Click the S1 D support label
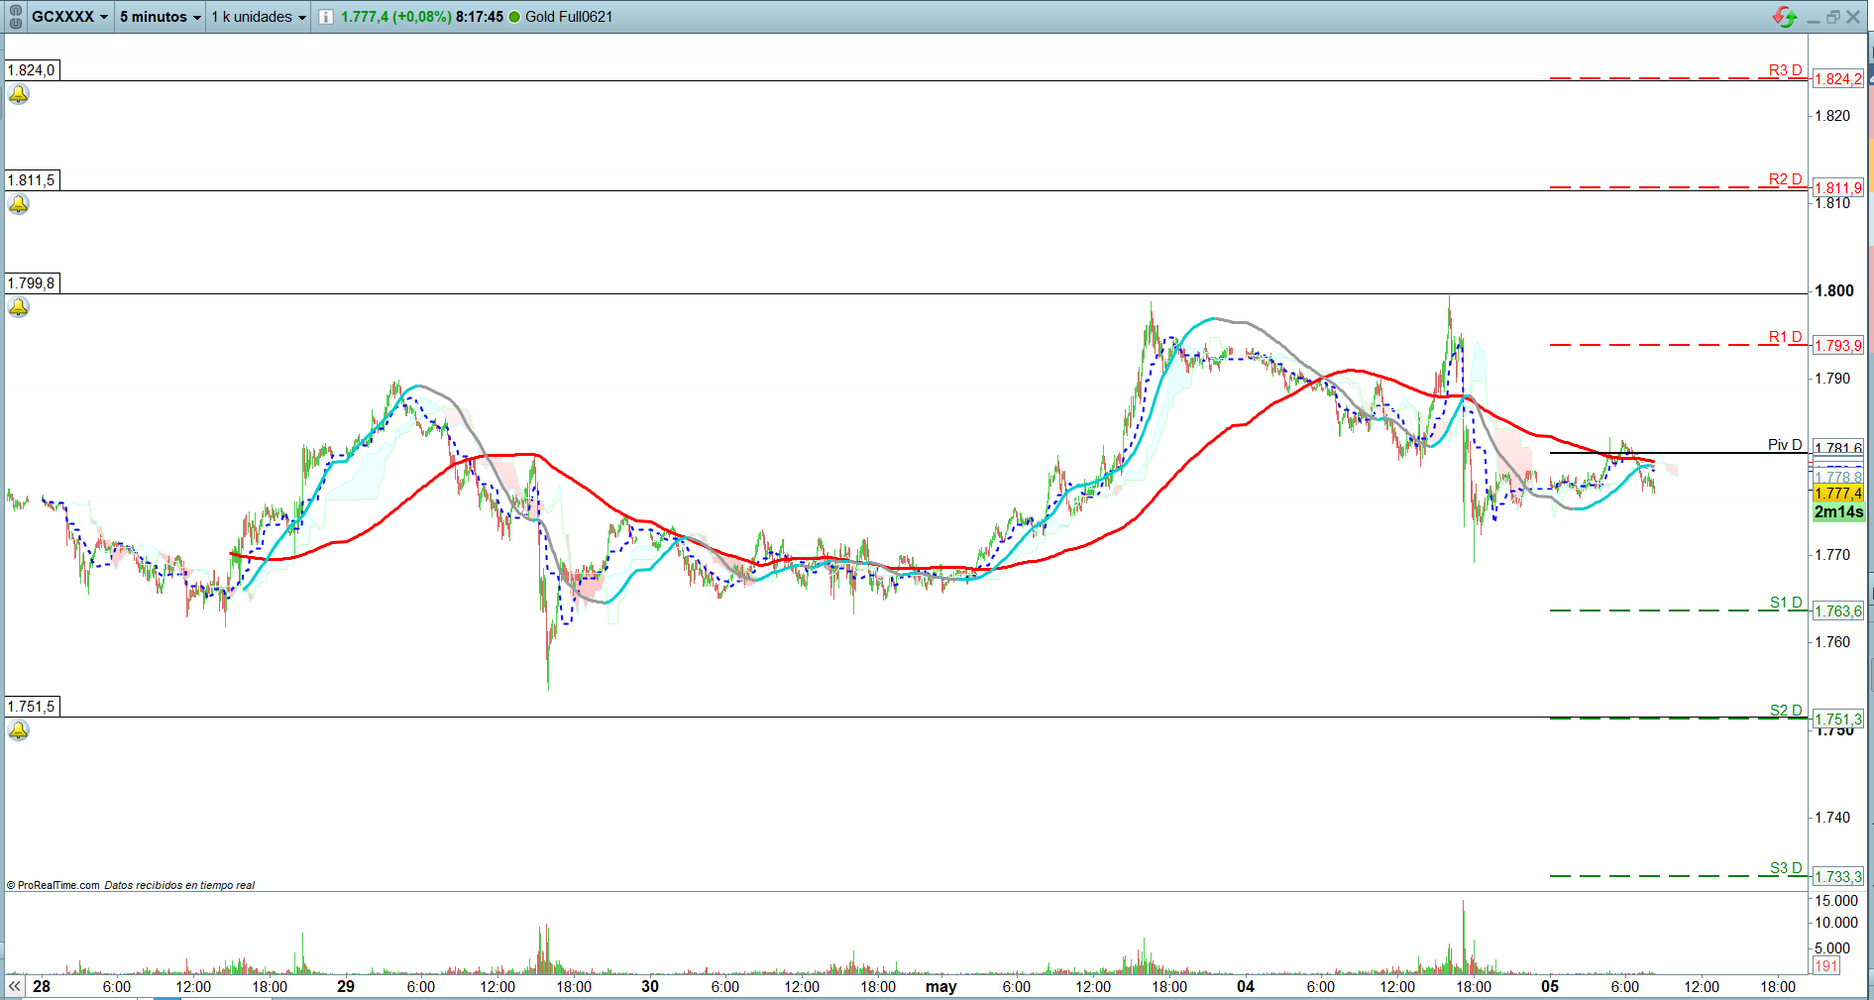This screenshot has height=1000, width=1874. point(1786,602)
